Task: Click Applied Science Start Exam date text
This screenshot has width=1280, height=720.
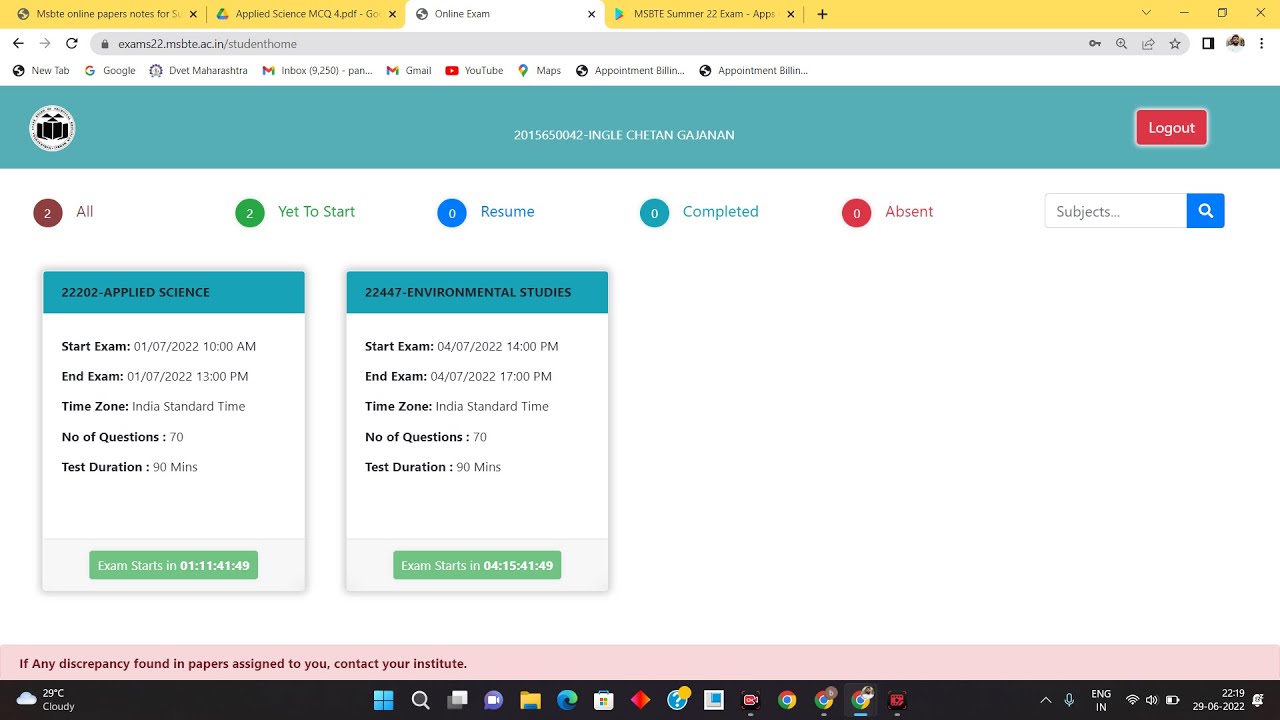Action: 195,346
